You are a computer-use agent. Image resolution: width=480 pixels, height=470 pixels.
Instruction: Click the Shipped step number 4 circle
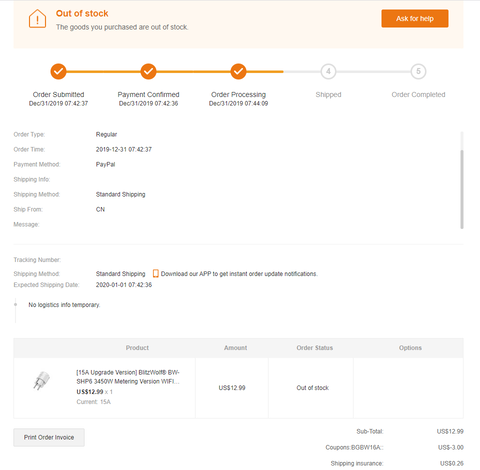pyautogui.click(x=328, y=71)
